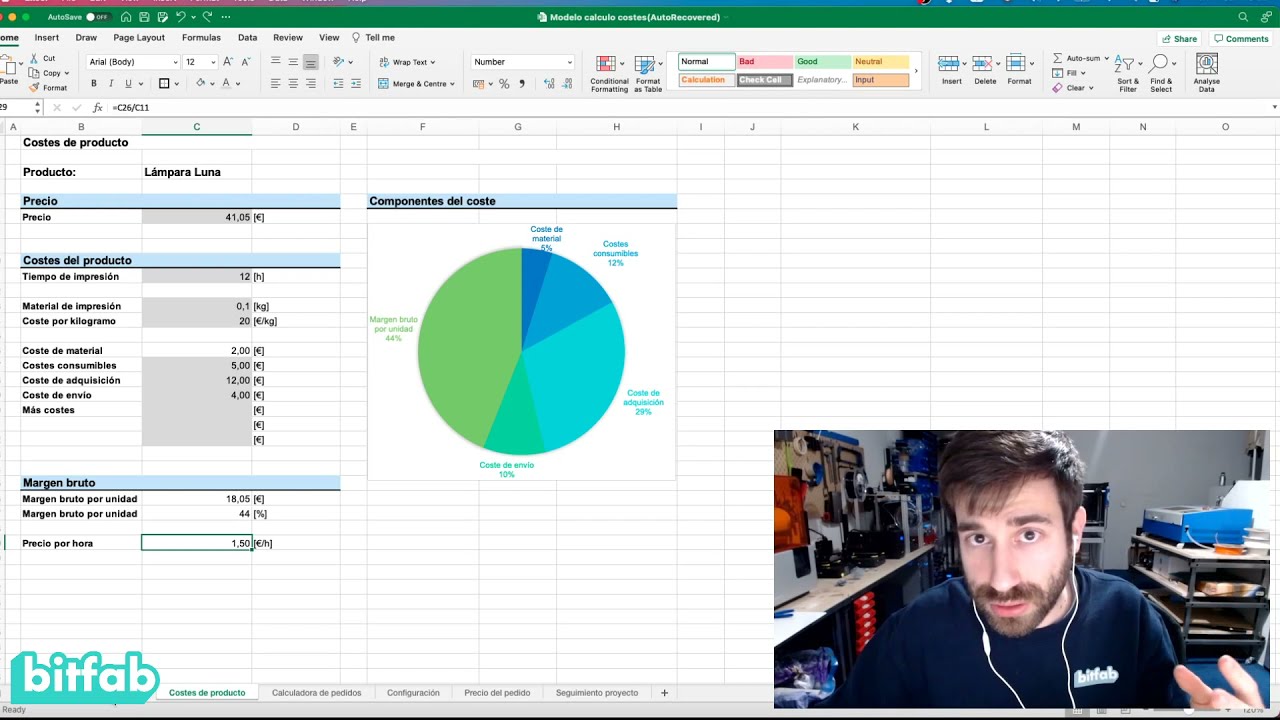1280x720 pixels.
Task: Apply the Good cell style
Action: [x=823, y=62]
